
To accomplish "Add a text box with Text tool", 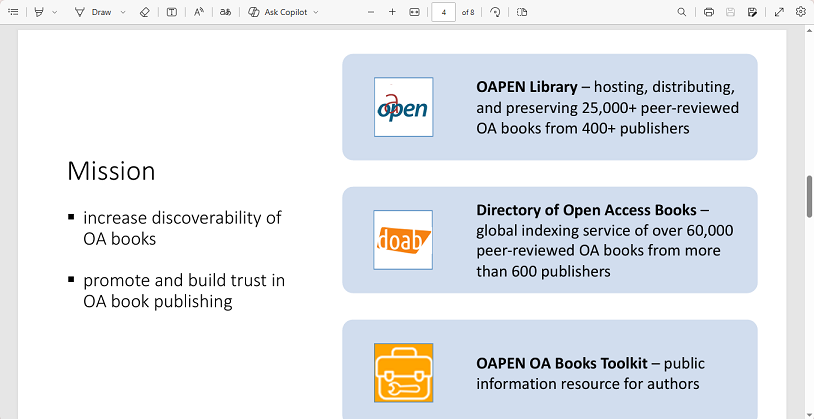I will tap(171, 12).
